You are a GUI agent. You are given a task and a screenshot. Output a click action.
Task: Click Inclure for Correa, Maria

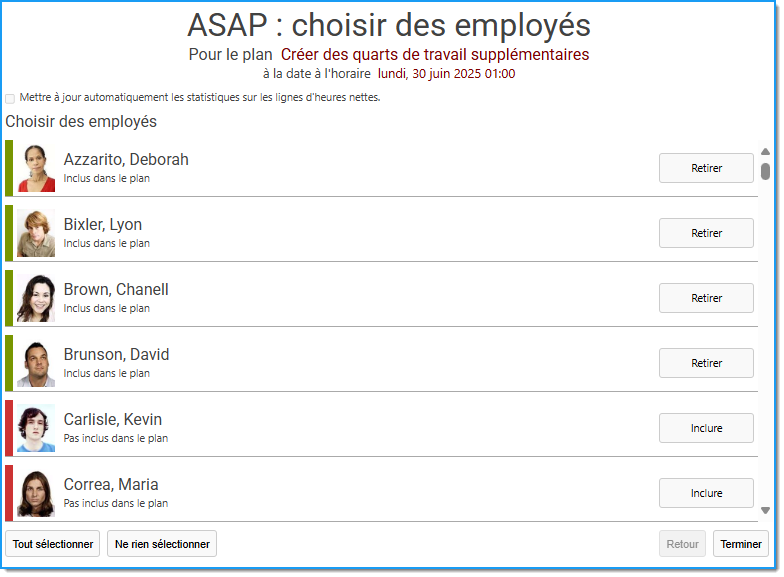(x=706, y=493)
